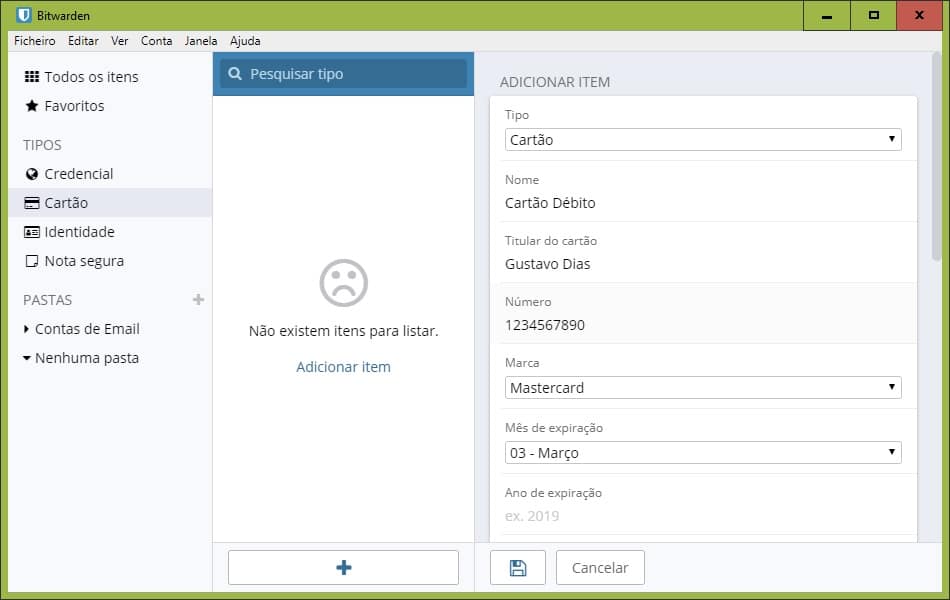Filter by Identidade type
Viewport: 950px width, 600px height.
(x=79, y=232)
